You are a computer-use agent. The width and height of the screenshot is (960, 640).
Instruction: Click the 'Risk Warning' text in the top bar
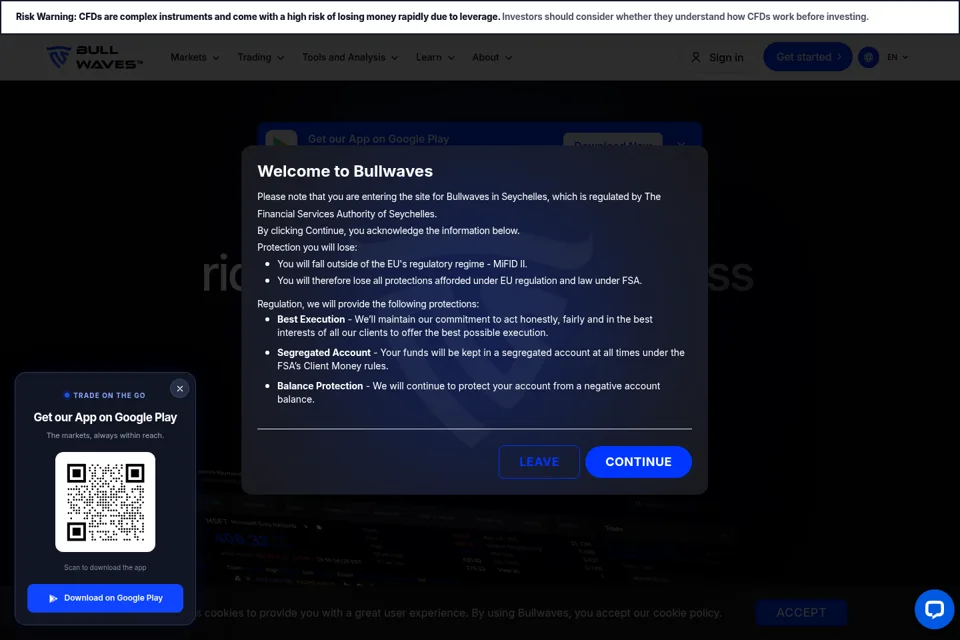coord(46,17)
